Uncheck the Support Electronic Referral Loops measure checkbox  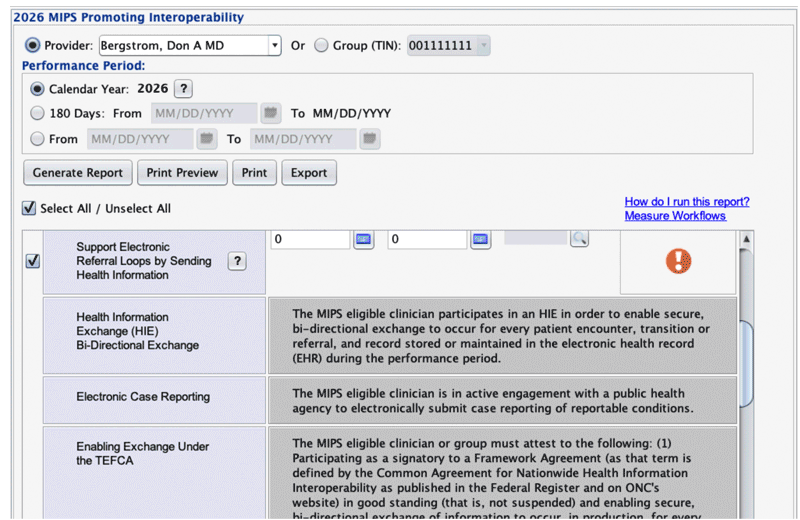pyautogui.click(x=33, y=261)
